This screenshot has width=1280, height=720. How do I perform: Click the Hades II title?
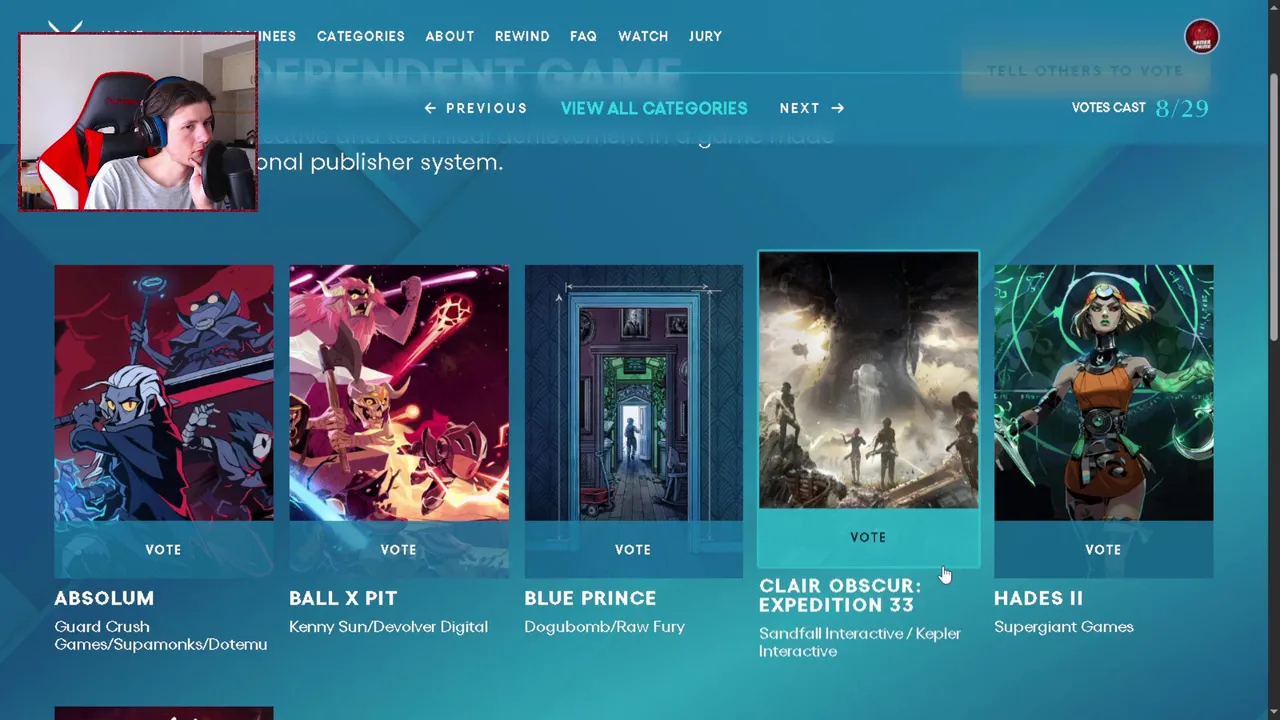1038,598
